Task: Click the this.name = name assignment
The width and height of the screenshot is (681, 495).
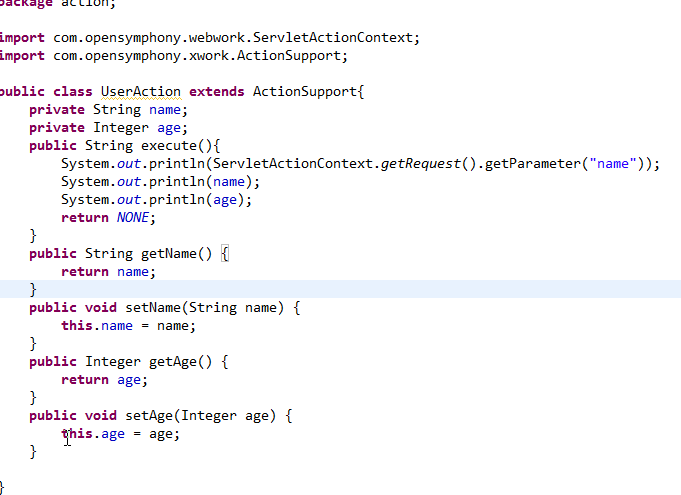Action: coord(129,326)
